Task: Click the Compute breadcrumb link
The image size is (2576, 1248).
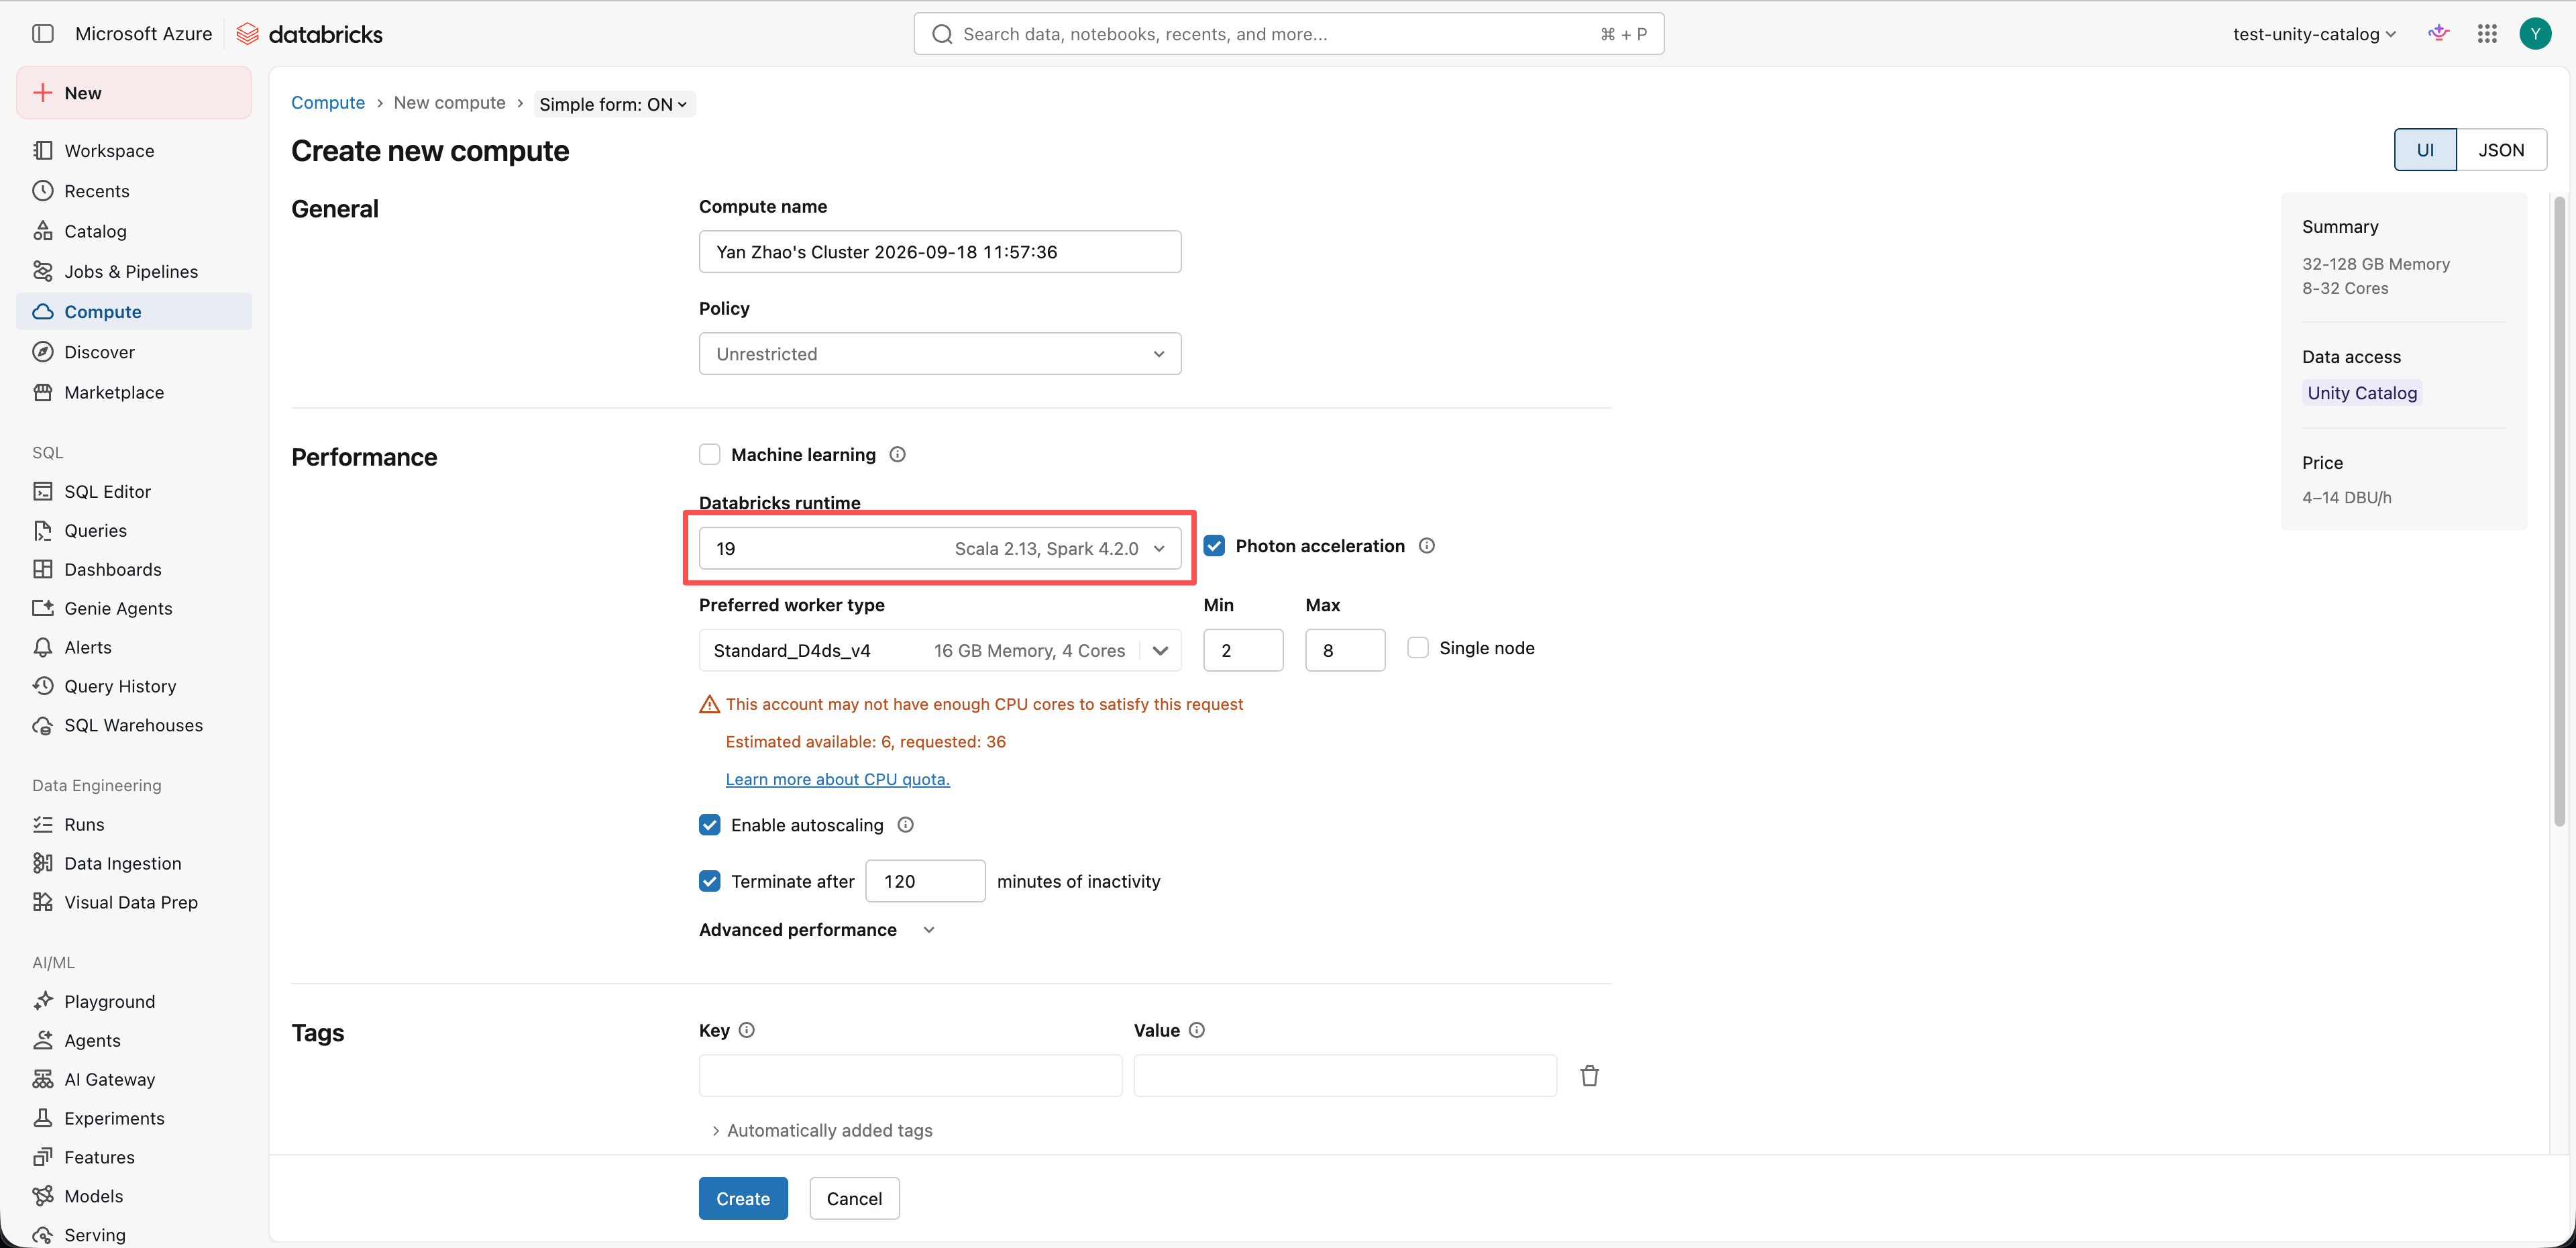Action: tap(328, 103)
